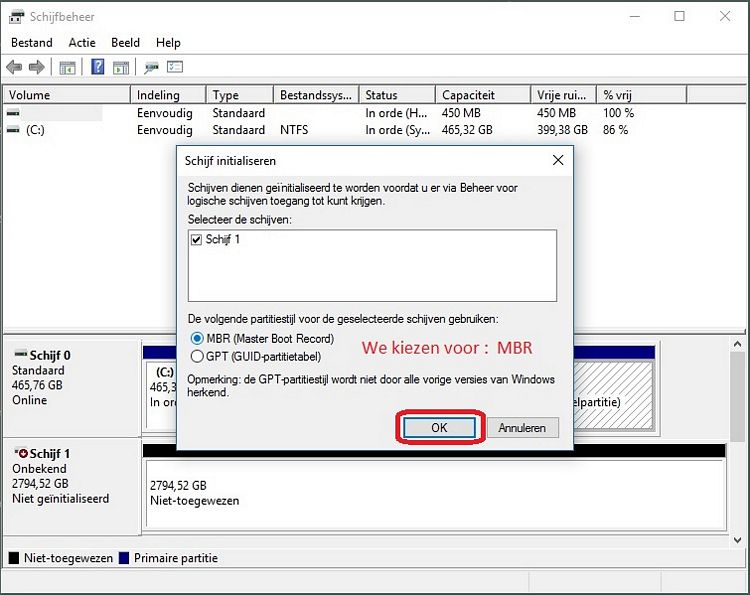Close the Schijf initialiseren dialog

(558, 160)
